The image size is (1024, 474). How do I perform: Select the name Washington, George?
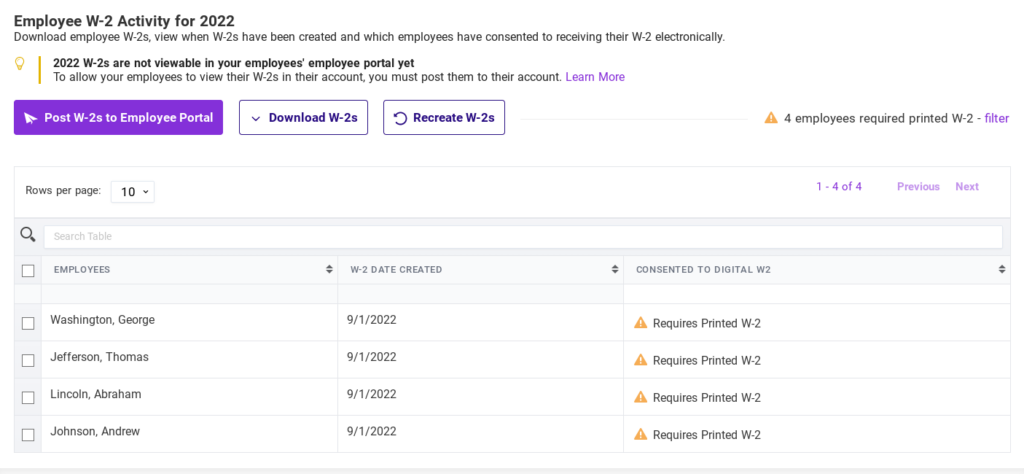(x=103, y=320)
